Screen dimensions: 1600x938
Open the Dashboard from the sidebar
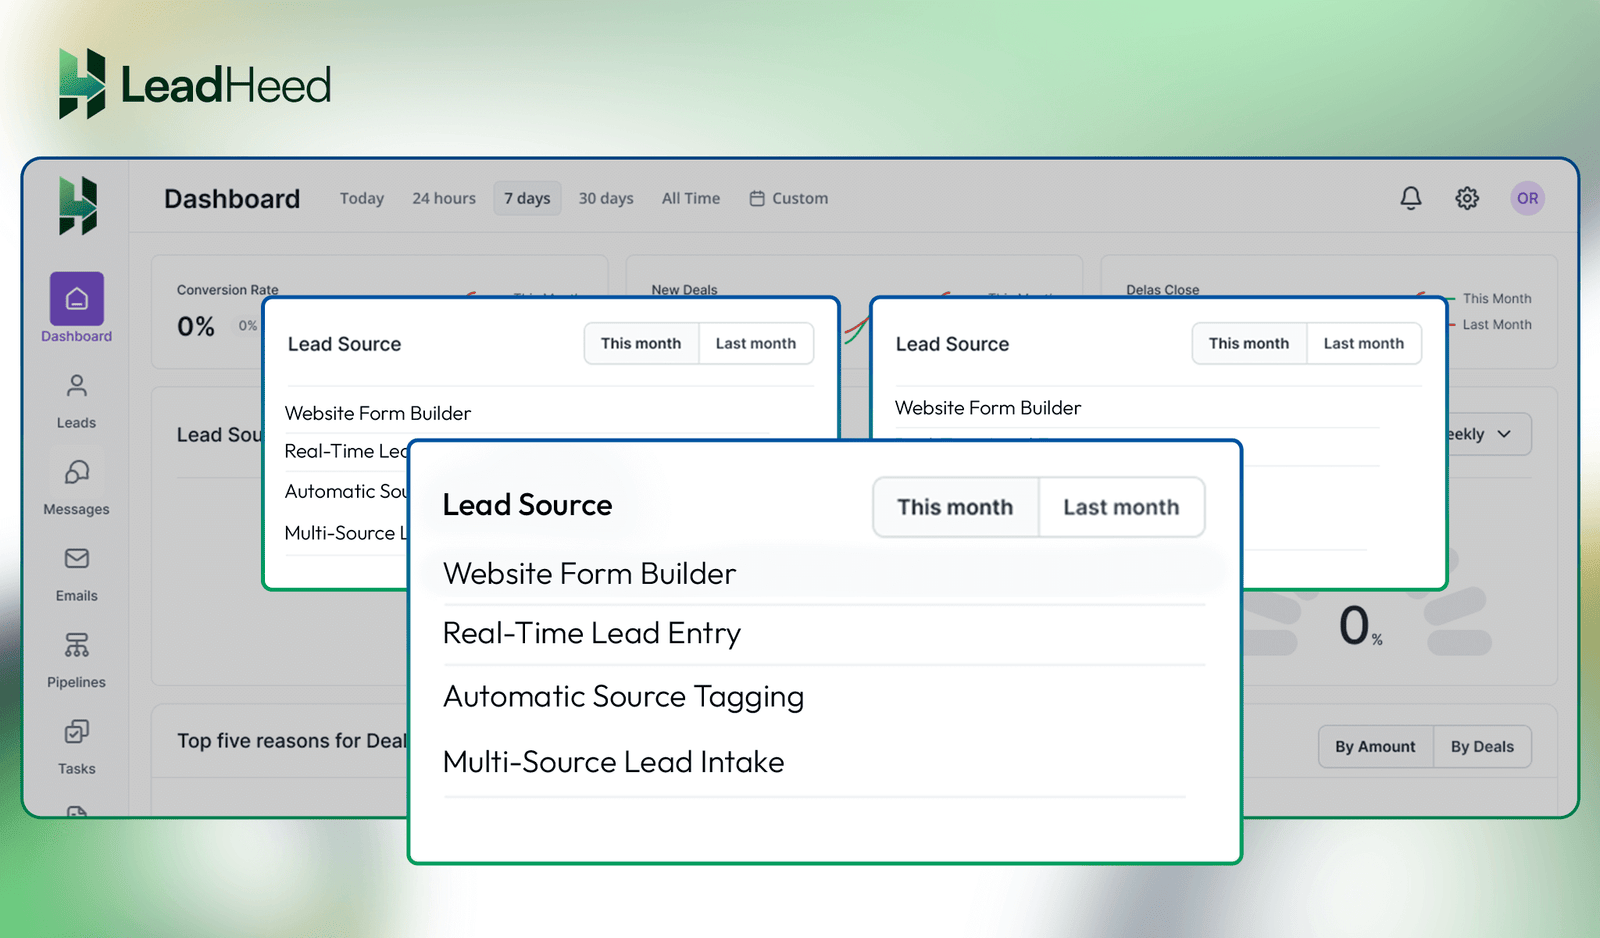(x=76, y=305)
